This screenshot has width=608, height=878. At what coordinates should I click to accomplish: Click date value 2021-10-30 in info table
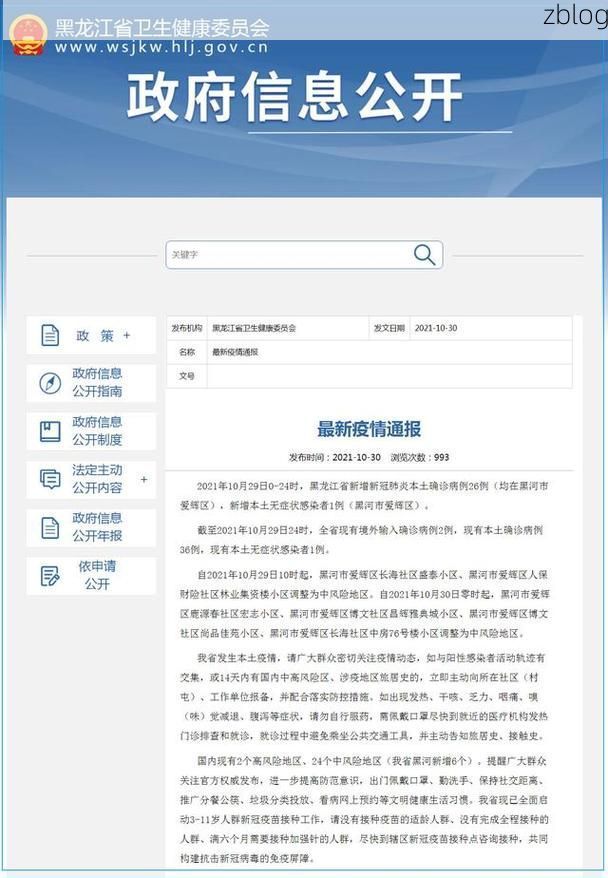(x=436, y=328)
